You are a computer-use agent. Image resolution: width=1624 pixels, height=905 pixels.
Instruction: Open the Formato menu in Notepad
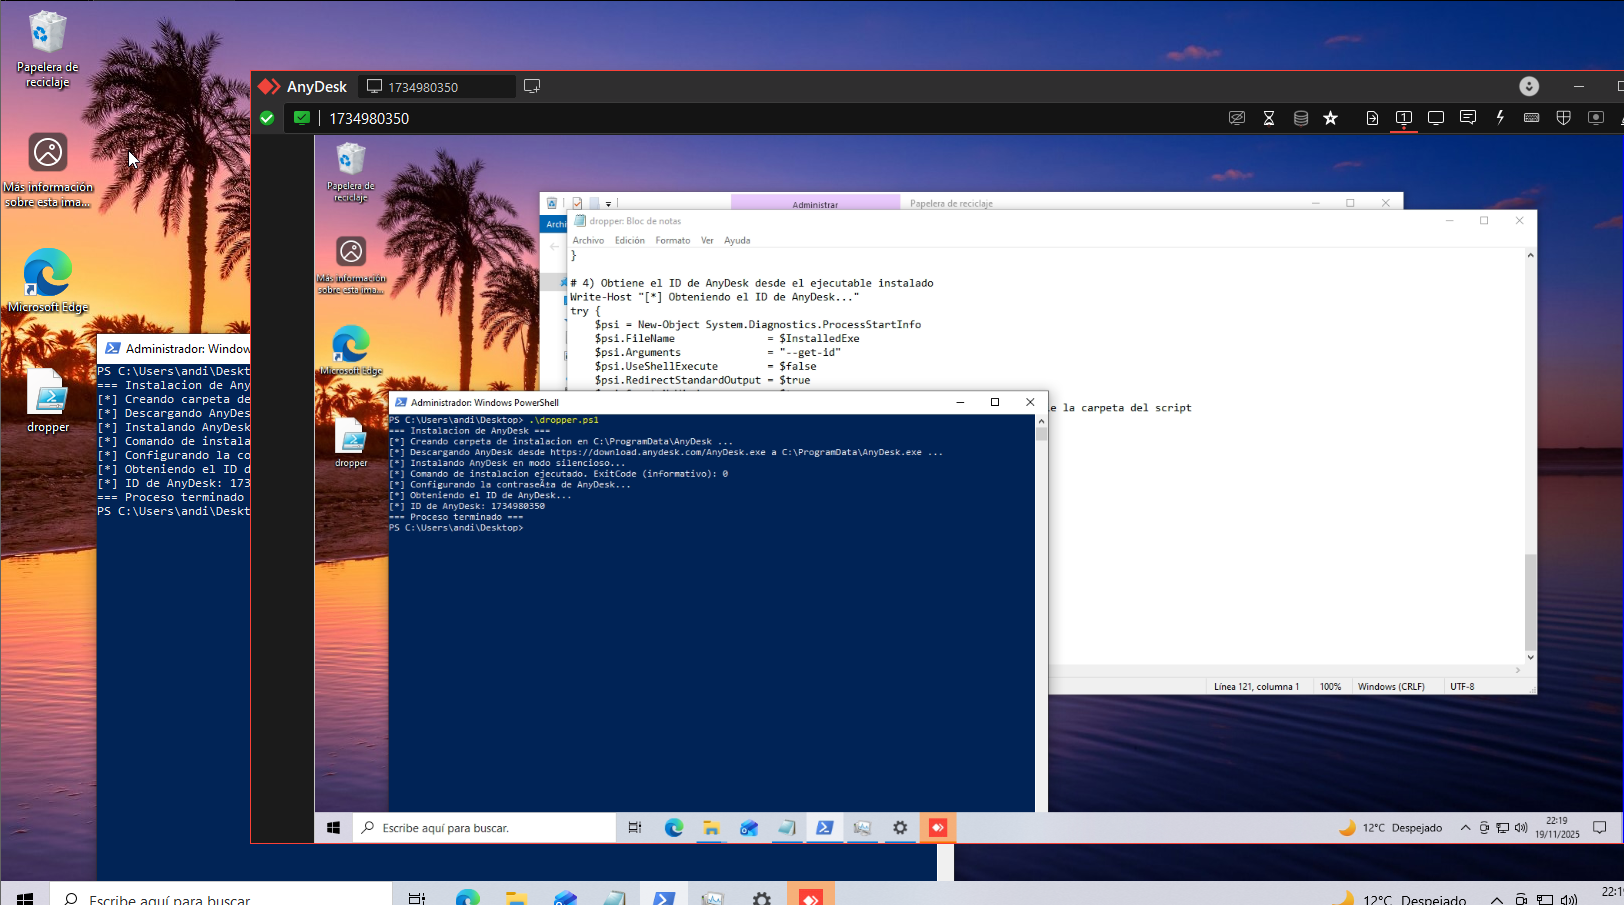click(672, 241)
